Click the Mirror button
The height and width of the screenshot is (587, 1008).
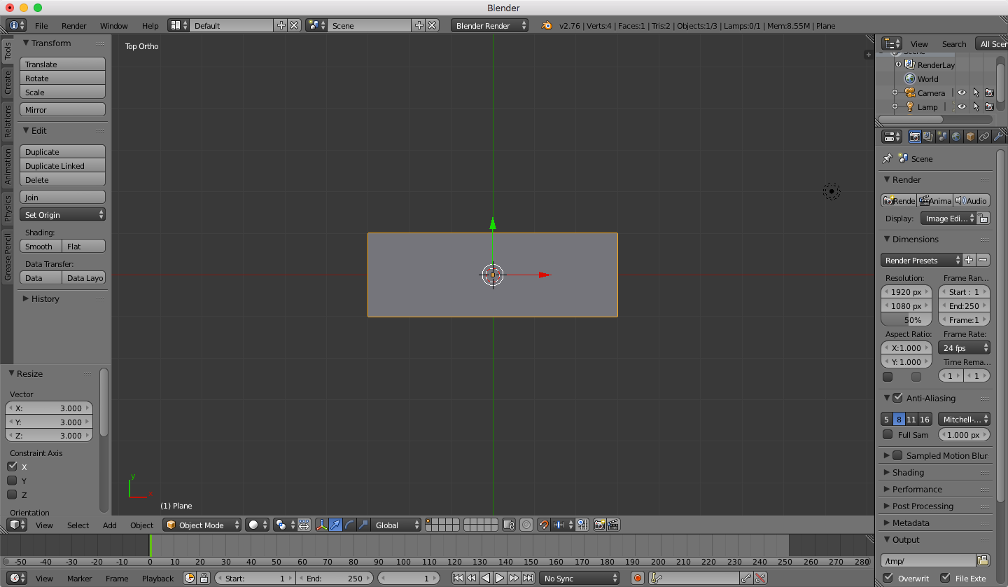pyautogui.click(x=62, y=110)
